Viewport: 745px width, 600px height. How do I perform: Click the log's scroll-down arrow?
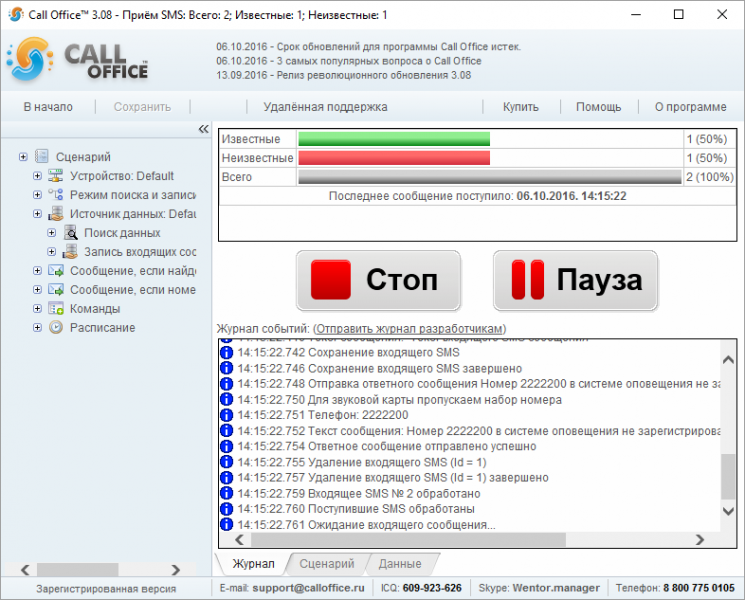point(728,511)
